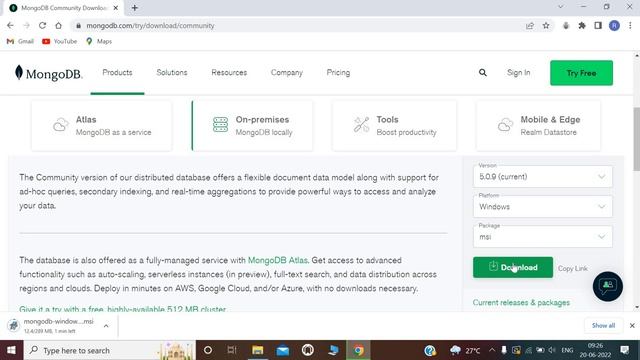Open Gmail bookmark

[20, 41]
